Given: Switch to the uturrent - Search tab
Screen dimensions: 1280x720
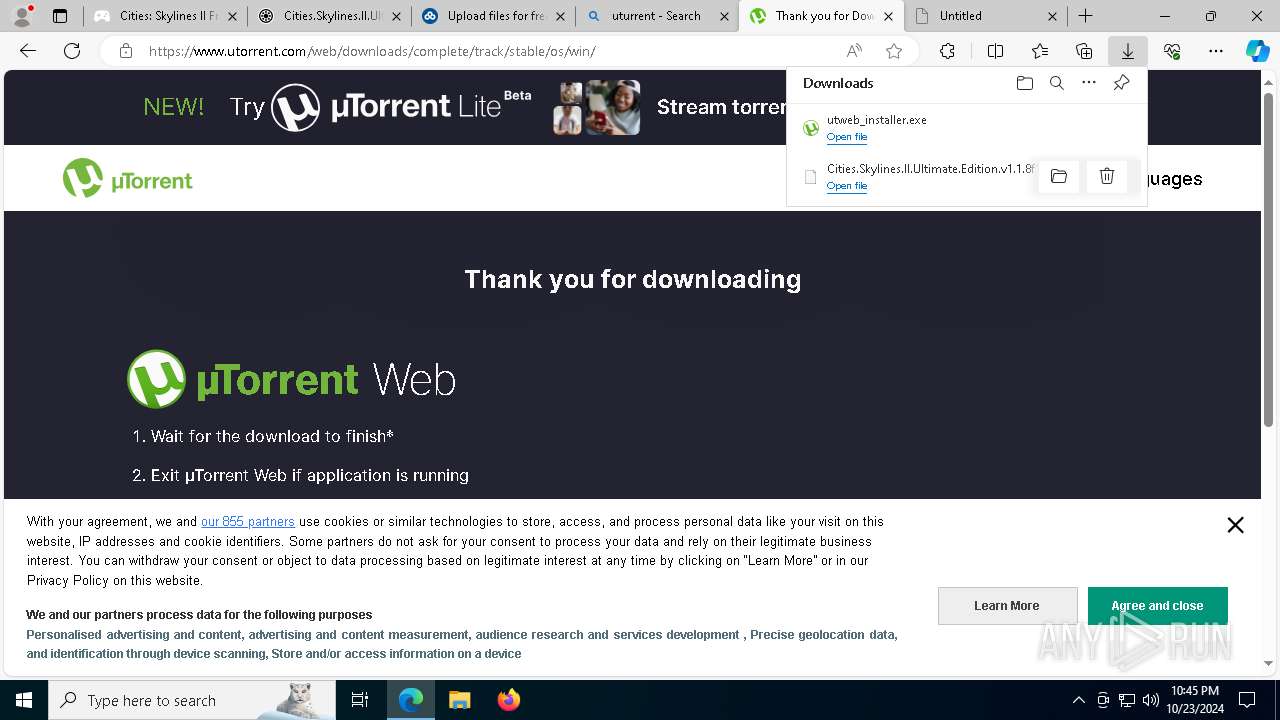Looking at the screenshot, I should click(x=657, y=16).
